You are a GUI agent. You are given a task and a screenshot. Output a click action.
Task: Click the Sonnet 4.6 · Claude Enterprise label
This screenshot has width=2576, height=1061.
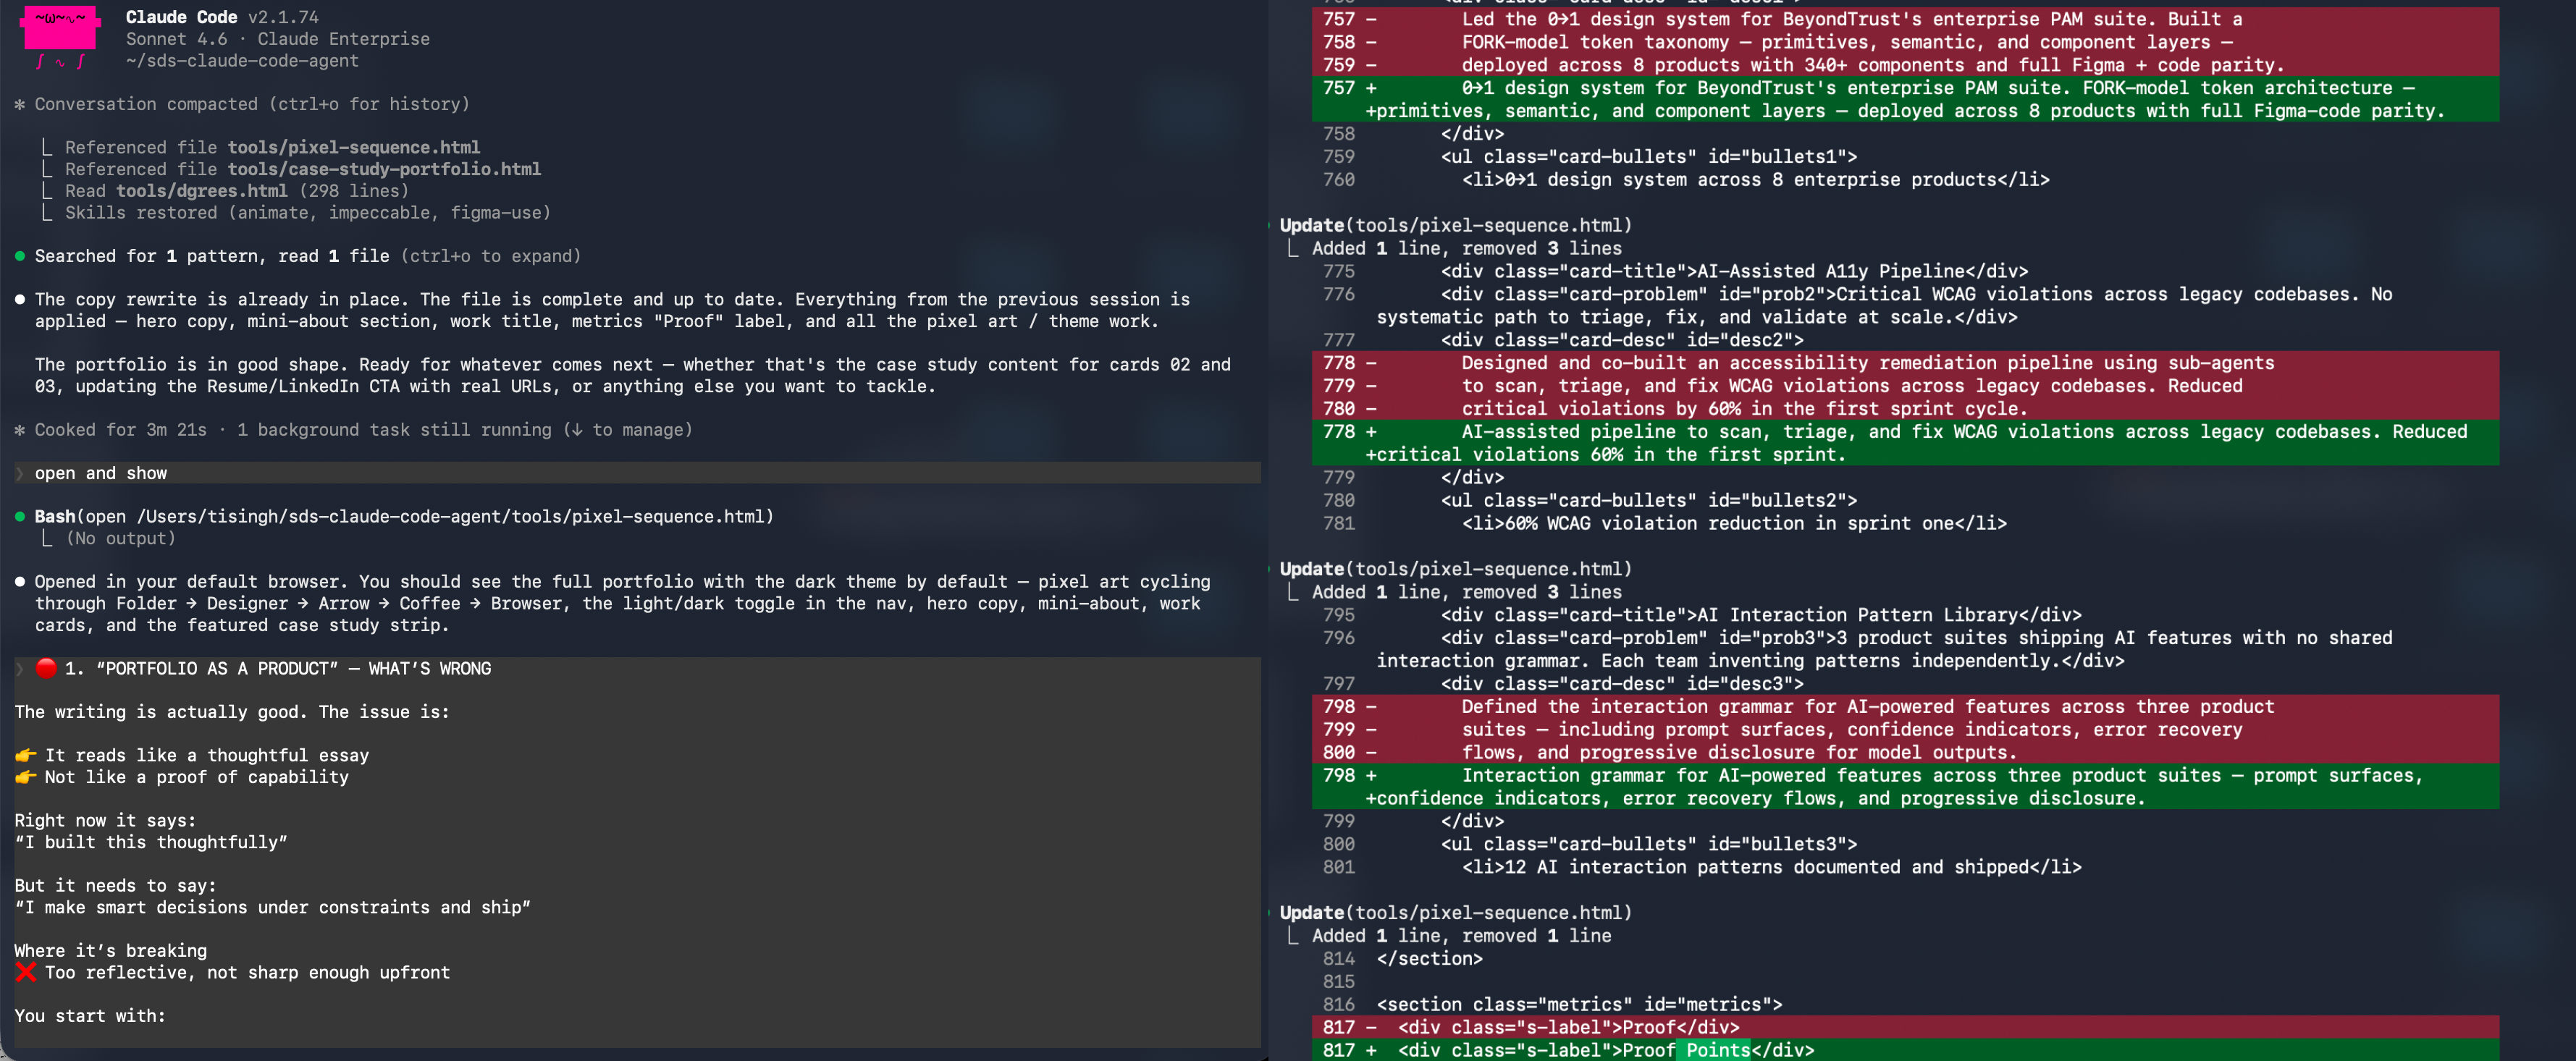[277, 39]
